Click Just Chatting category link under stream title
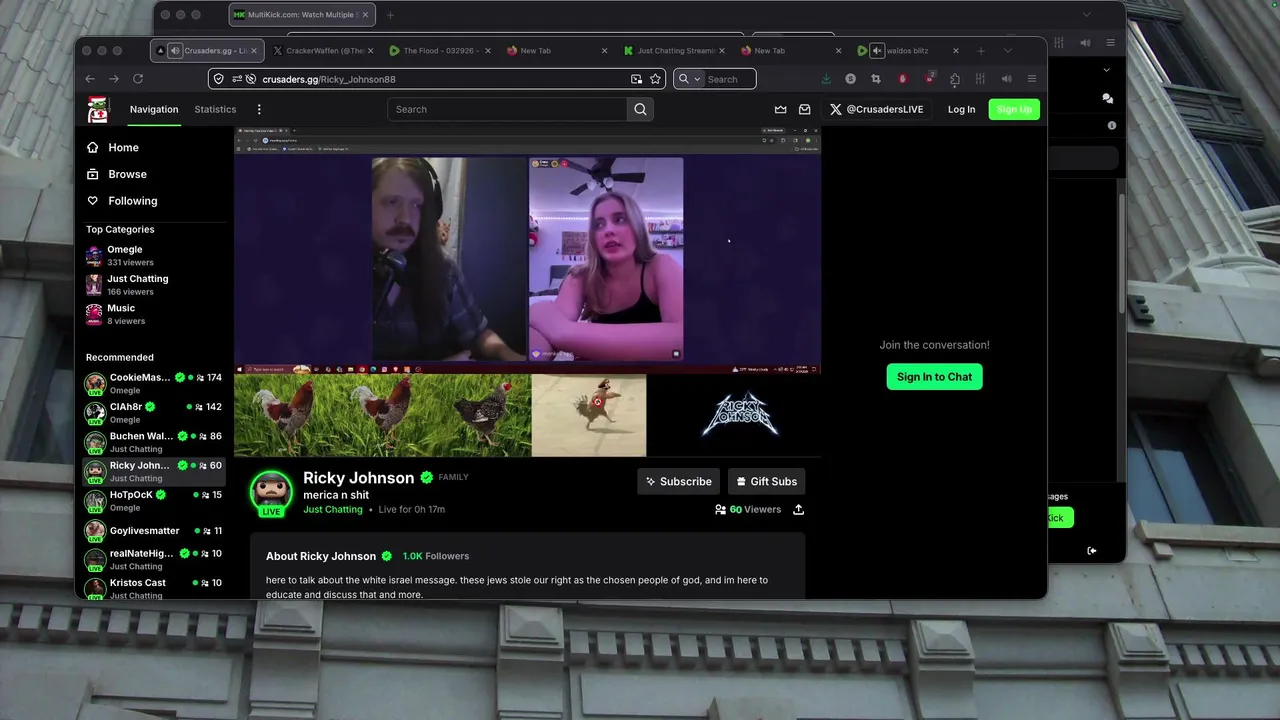The height and width of the screenshot is (720, 1280). pyautogui.click(x=333, y=509)
